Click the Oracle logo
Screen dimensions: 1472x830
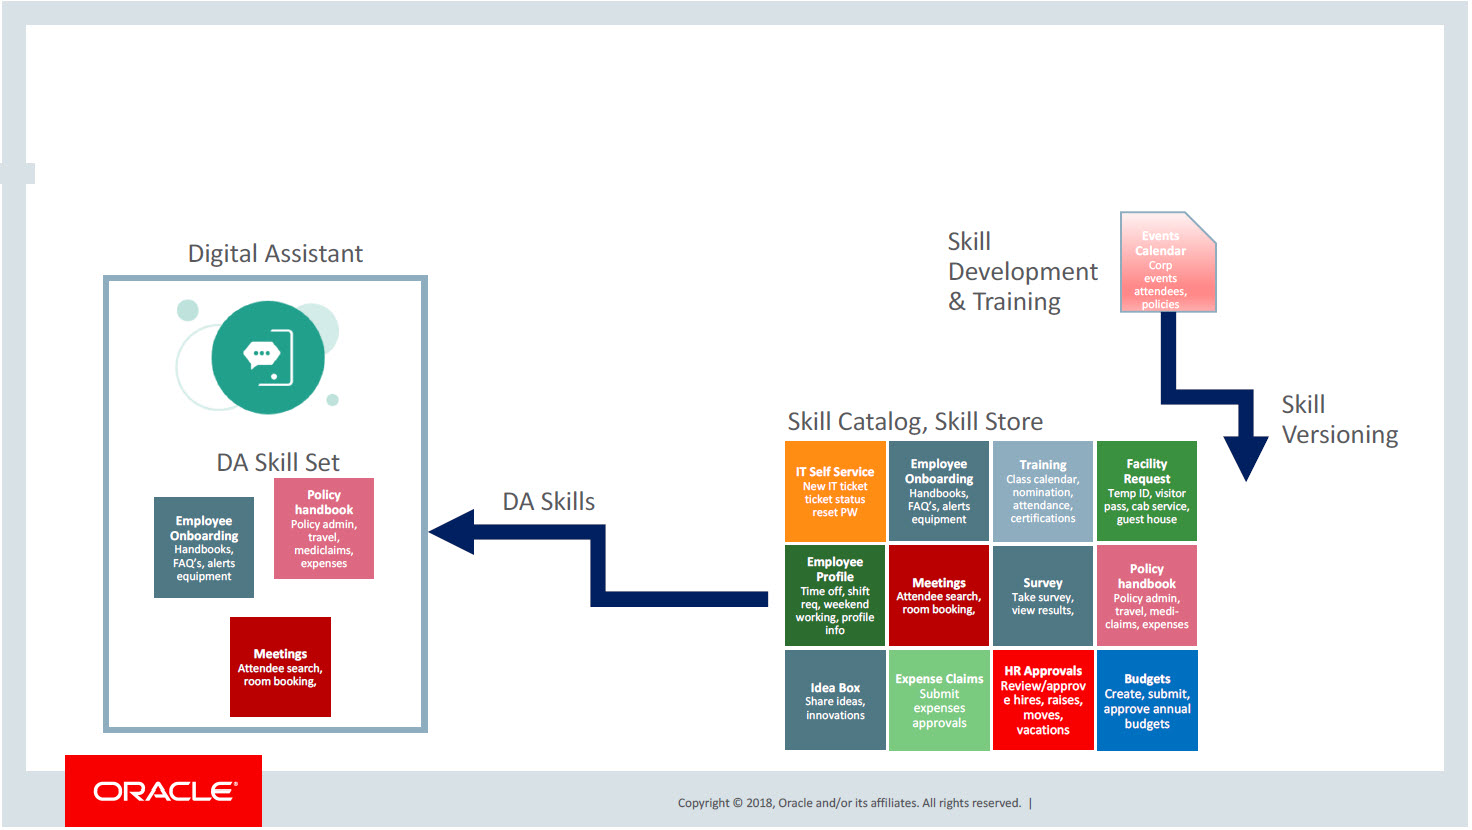click(x=164, y=791)
